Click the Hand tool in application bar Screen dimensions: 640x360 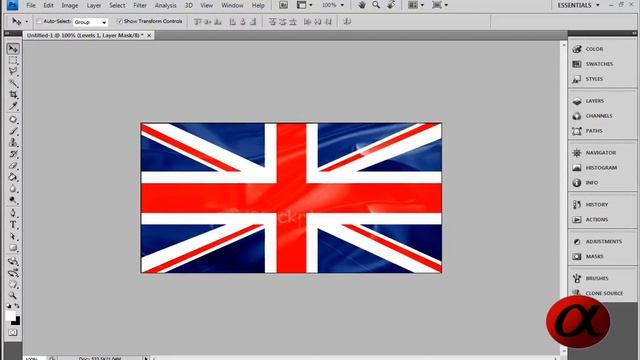coord(362,5)
